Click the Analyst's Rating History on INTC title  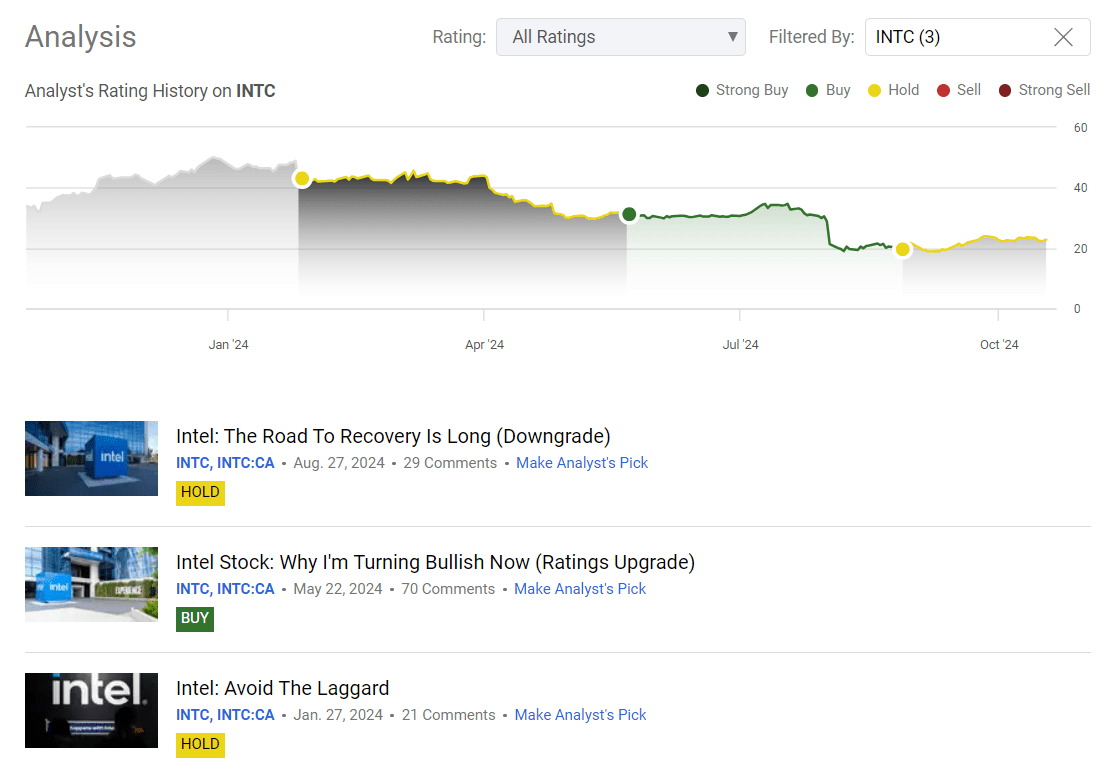pos(150,91)
